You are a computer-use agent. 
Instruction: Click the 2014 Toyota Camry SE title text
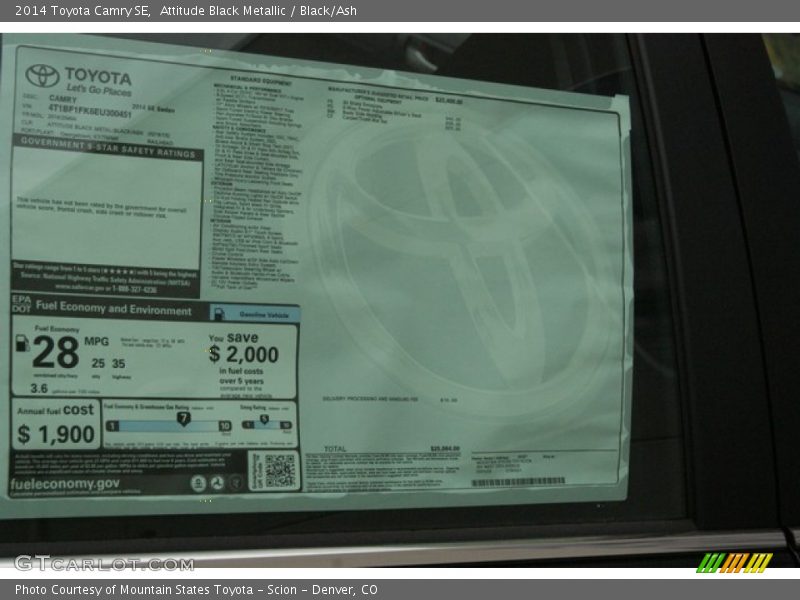tap(82, 10)
